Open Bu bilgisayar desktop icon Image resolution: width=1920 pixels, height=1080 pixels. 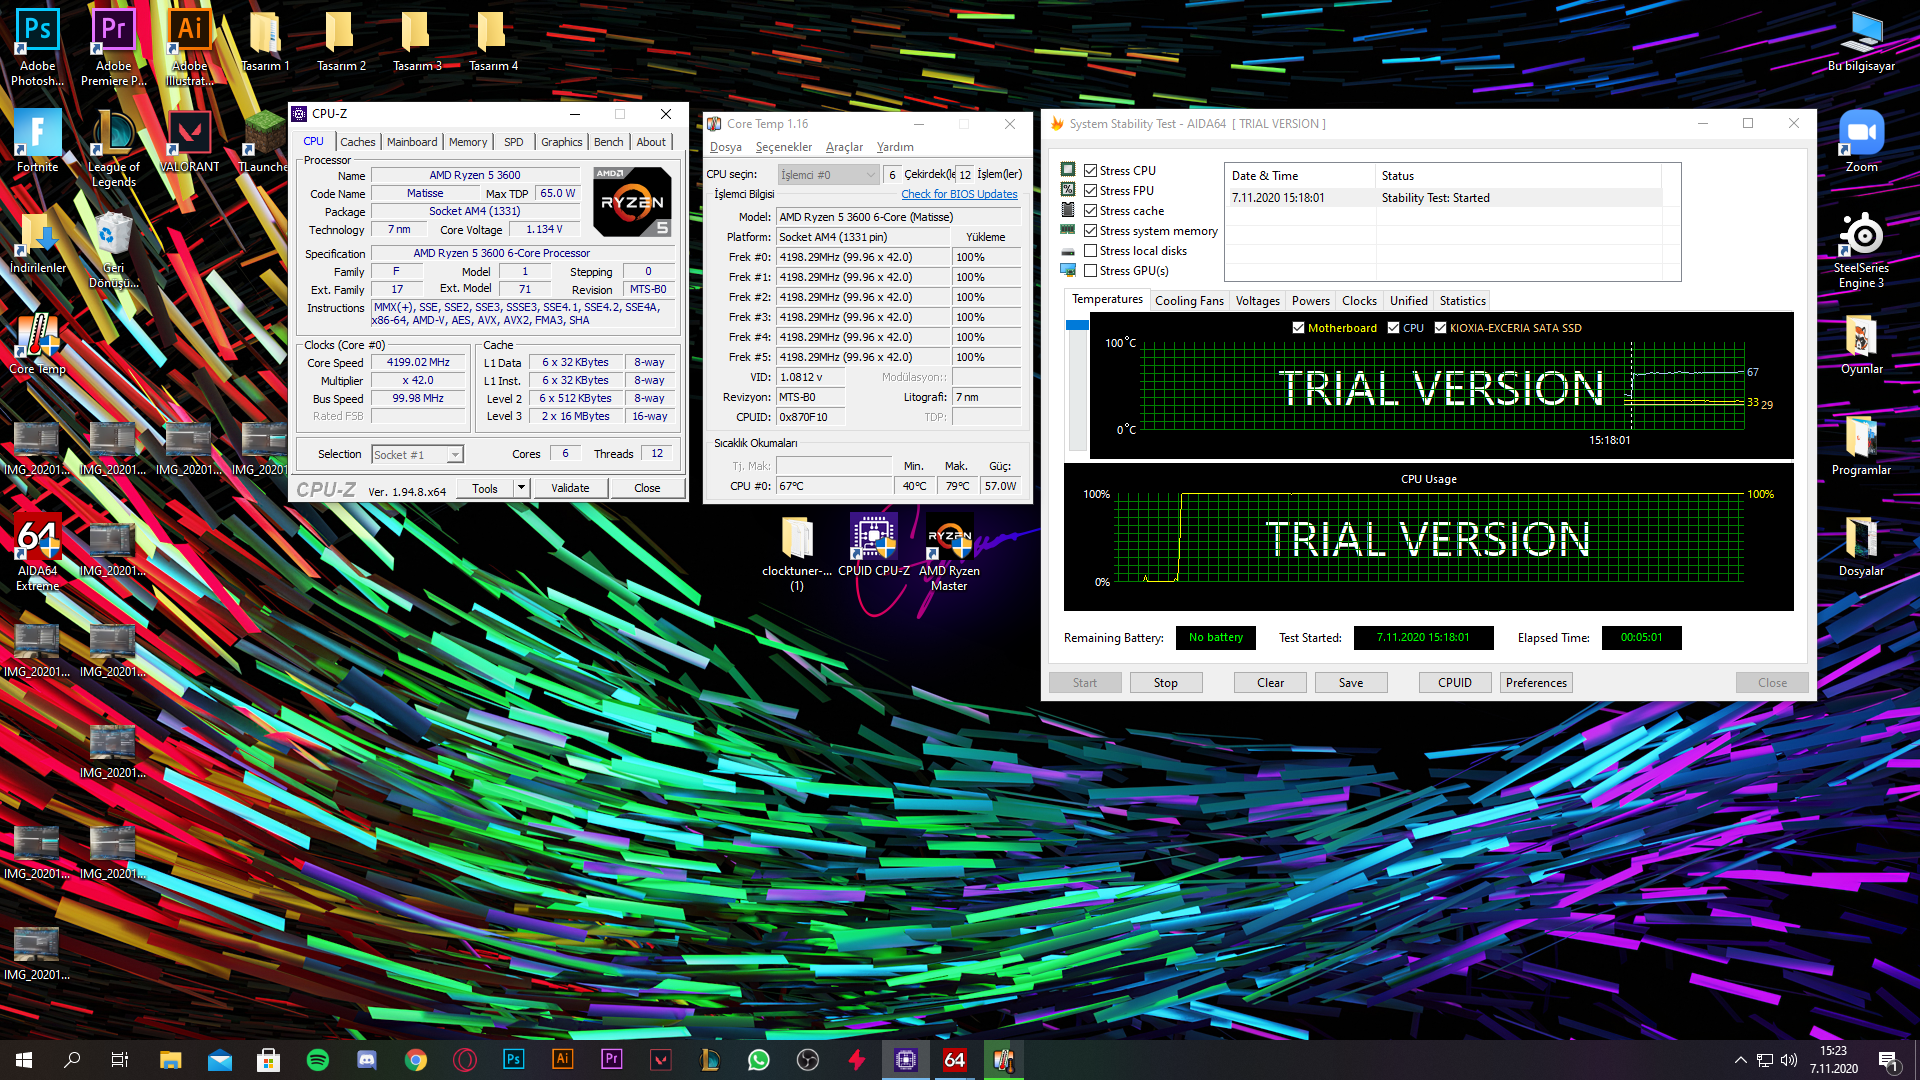tap(1861, 40)
